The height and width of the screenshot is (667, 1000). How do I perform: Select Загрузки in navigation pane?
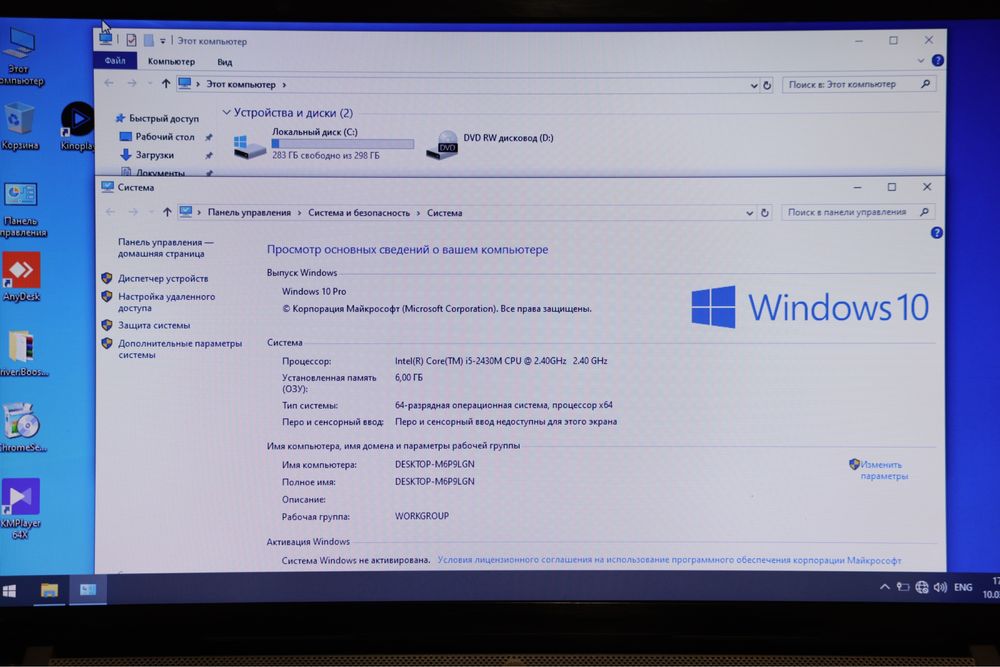[147, 155]
